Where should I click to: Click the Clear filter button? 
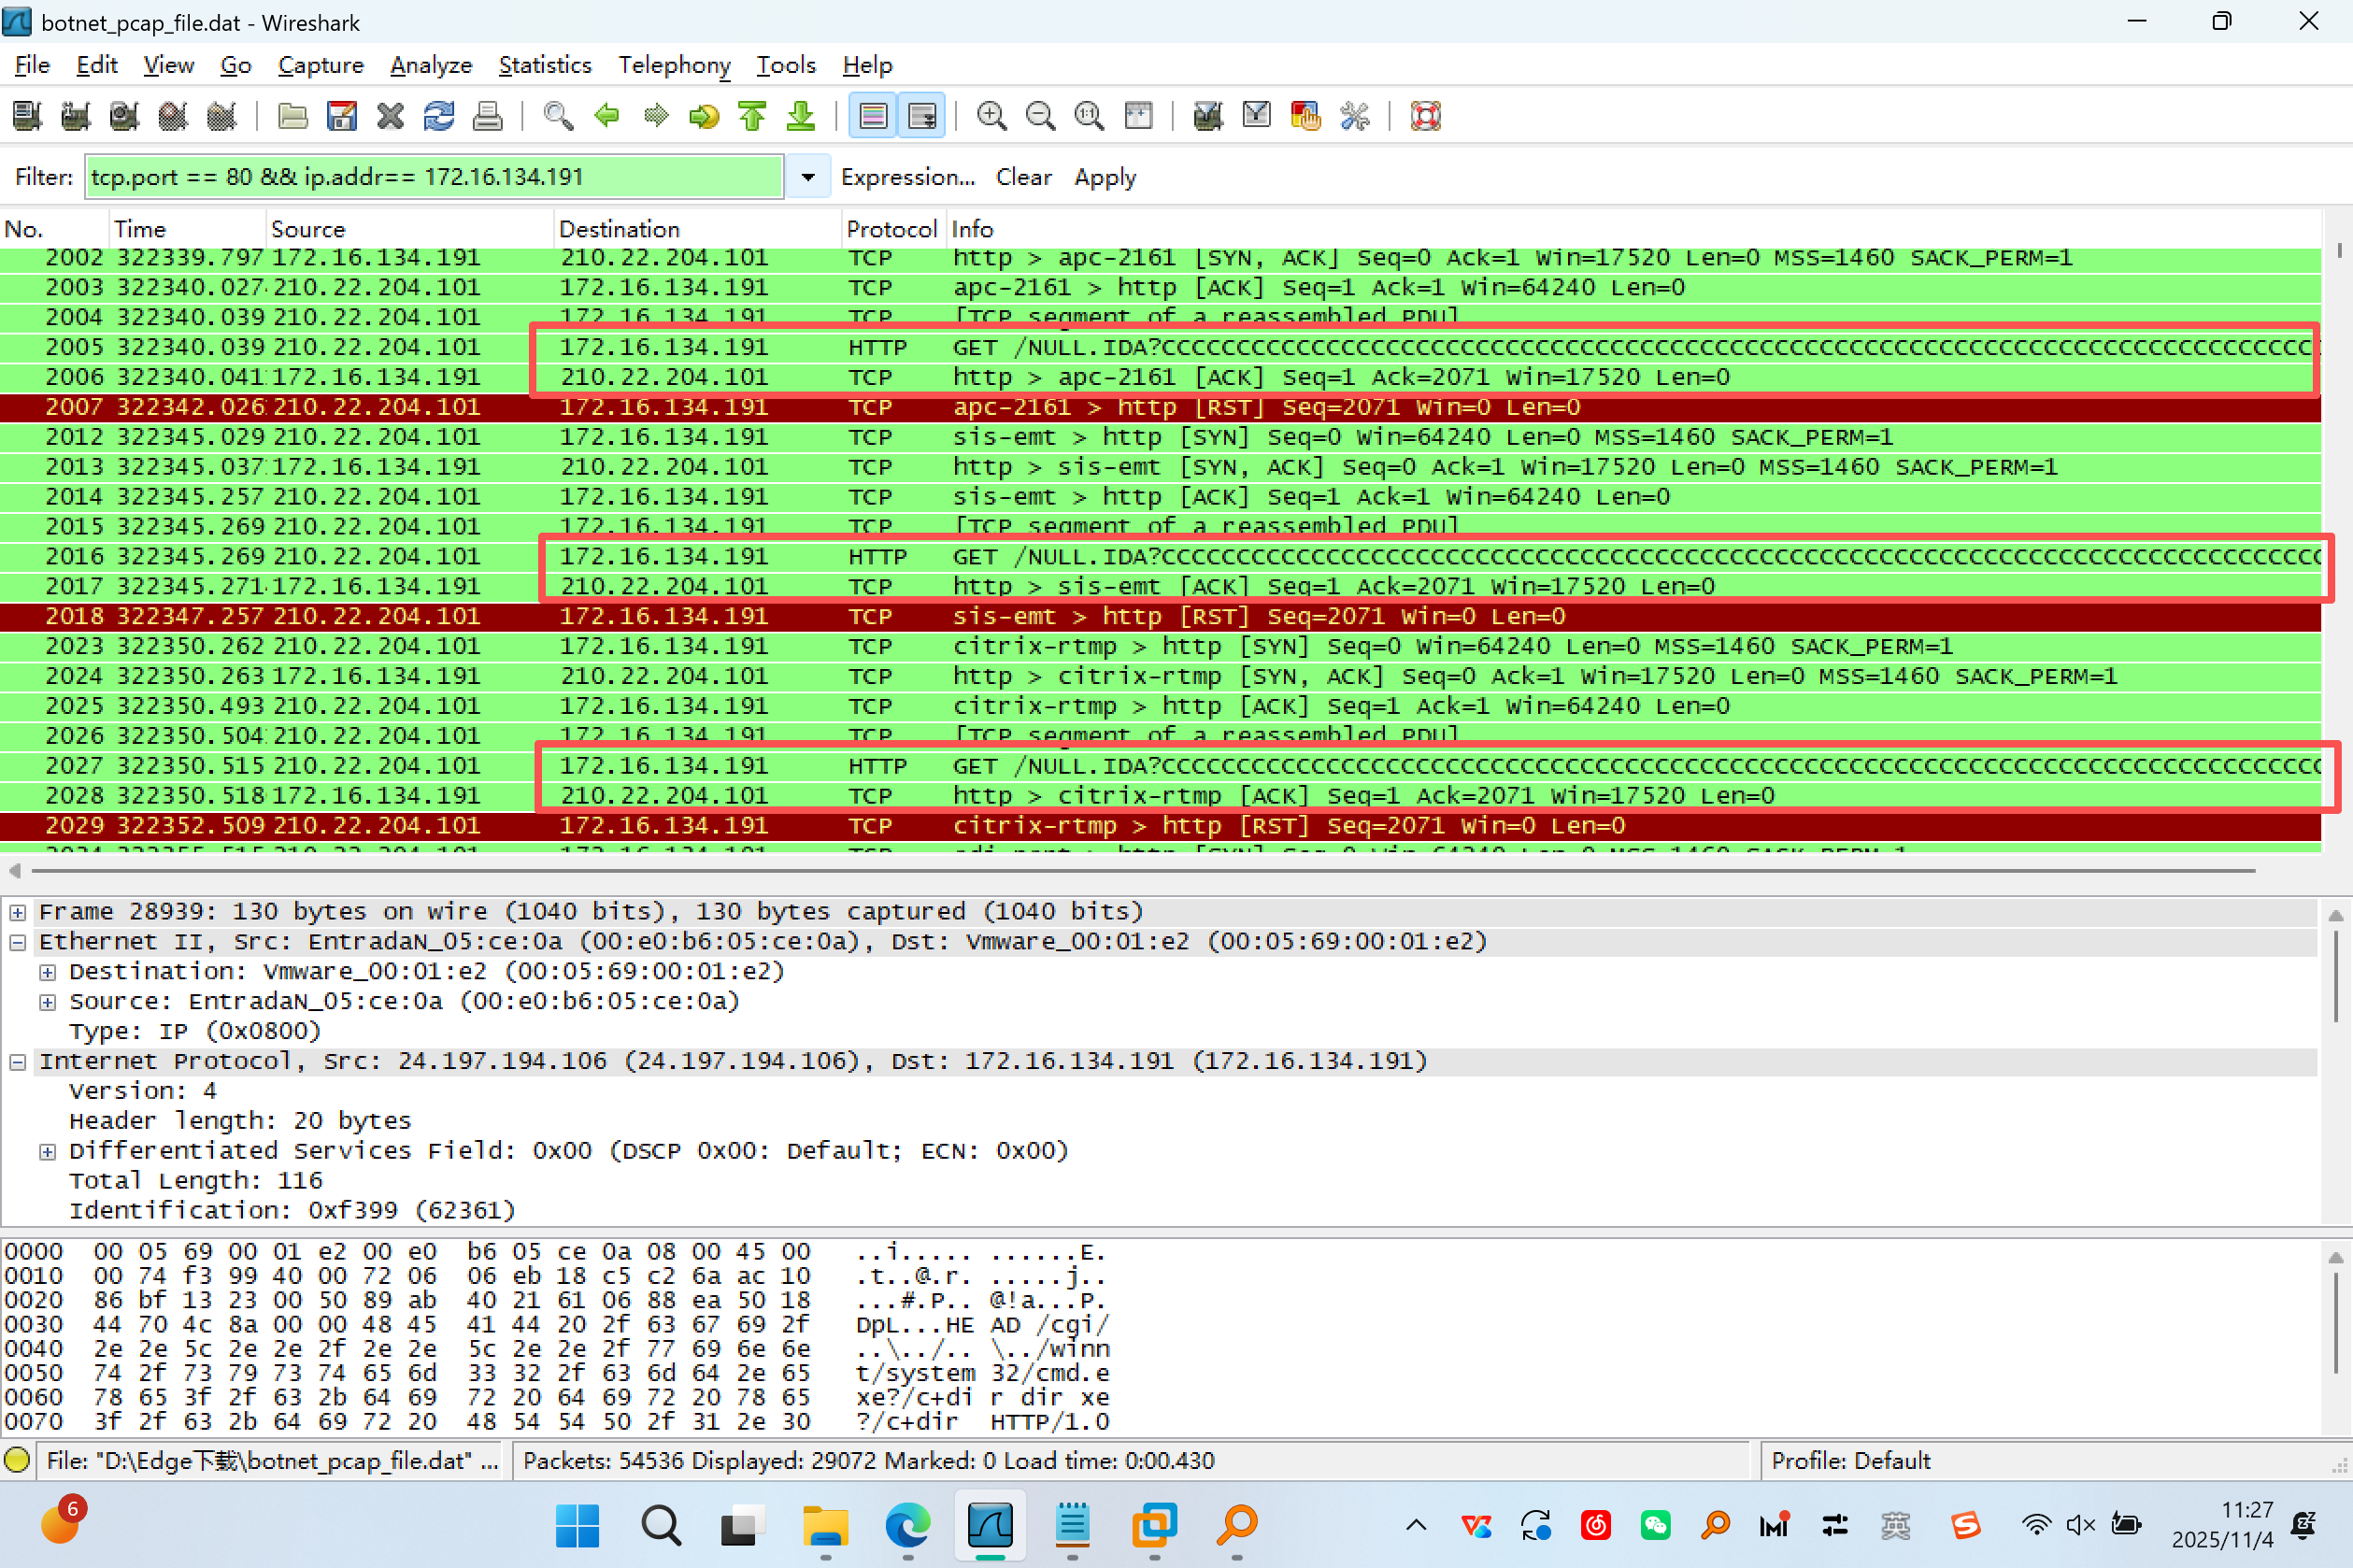pos(1023,177)
